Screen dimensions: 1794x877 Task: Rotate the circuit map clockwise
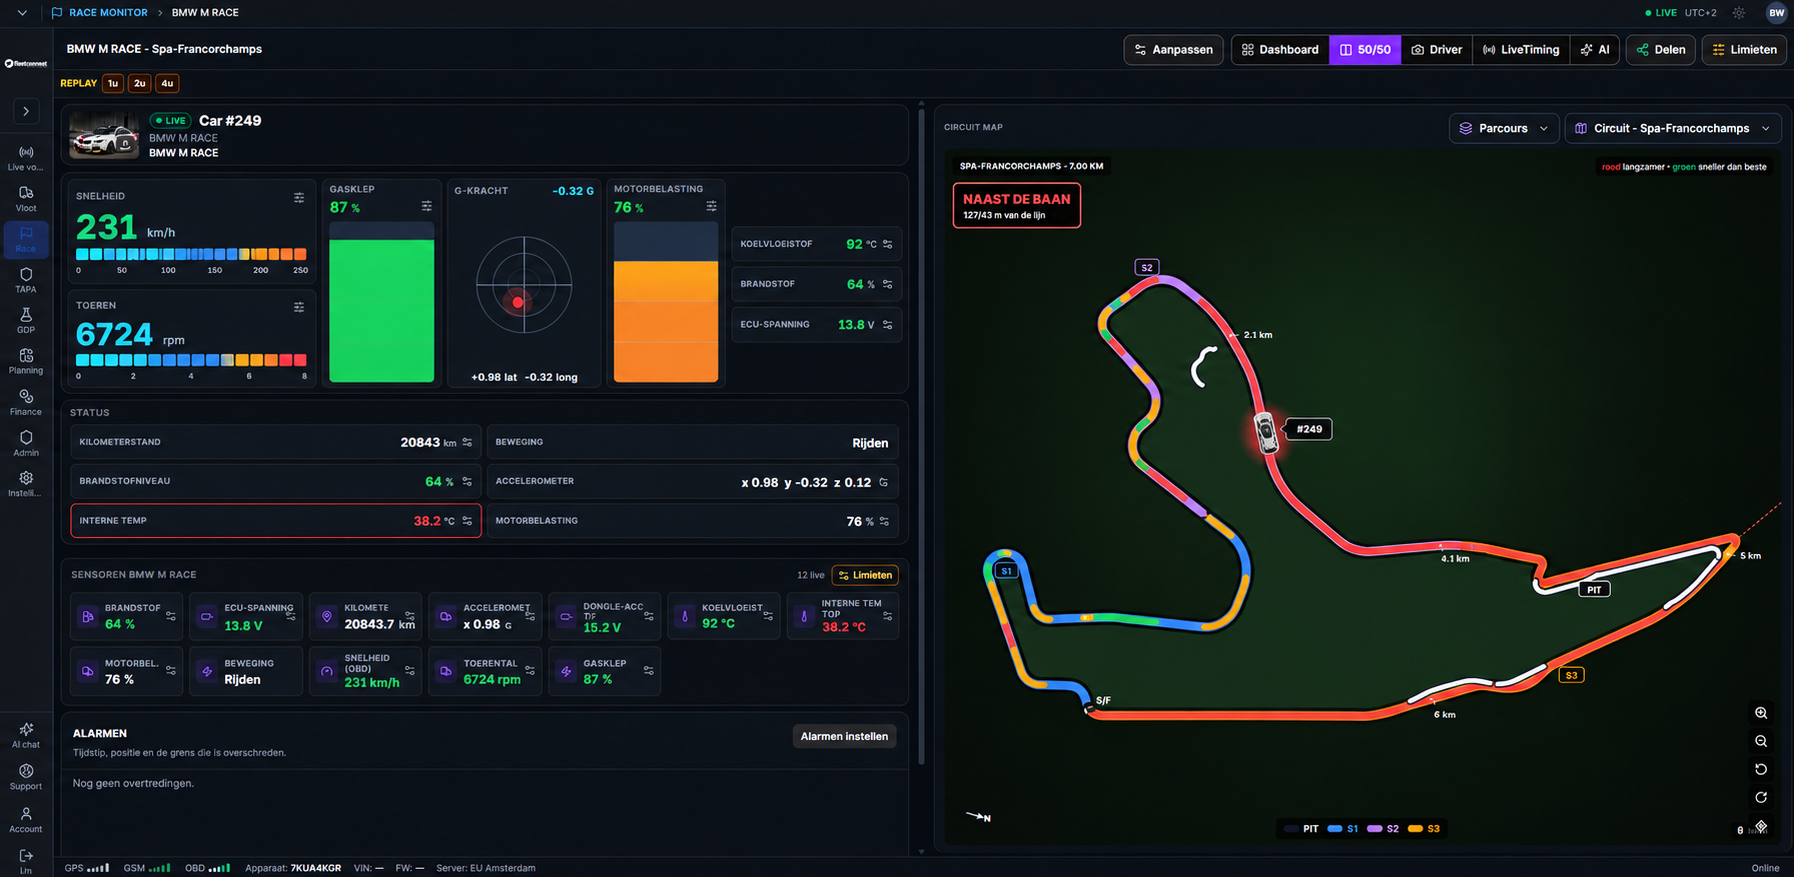1761,797
